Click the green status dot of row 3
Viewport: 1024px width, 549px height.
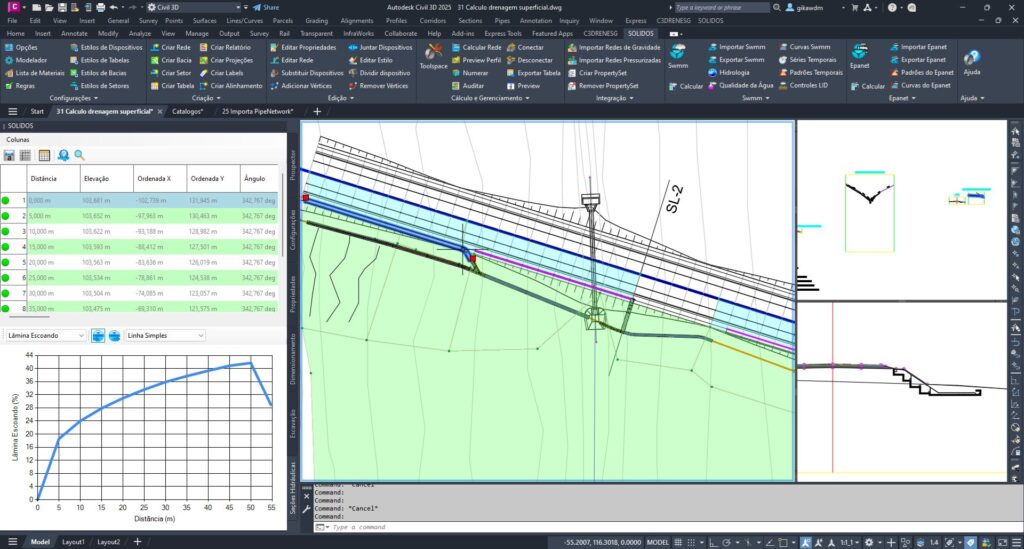[6, 232]
